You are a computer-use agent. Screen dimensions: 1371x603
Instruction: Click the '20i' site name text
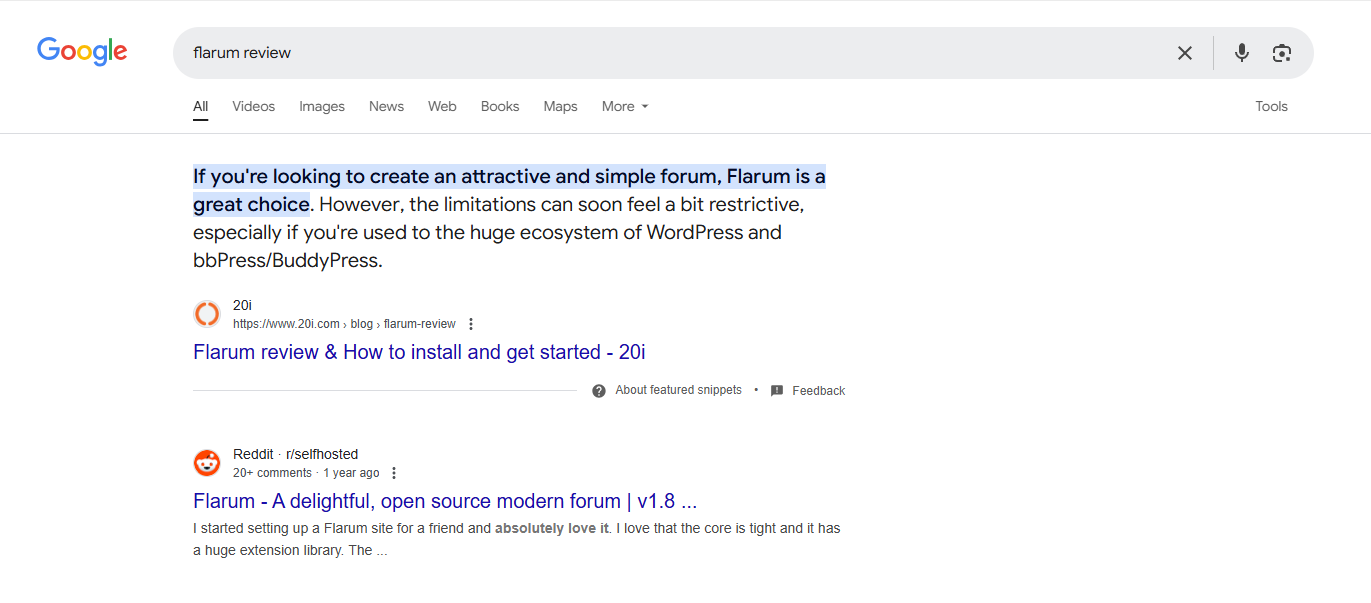[x=242, y=305]
